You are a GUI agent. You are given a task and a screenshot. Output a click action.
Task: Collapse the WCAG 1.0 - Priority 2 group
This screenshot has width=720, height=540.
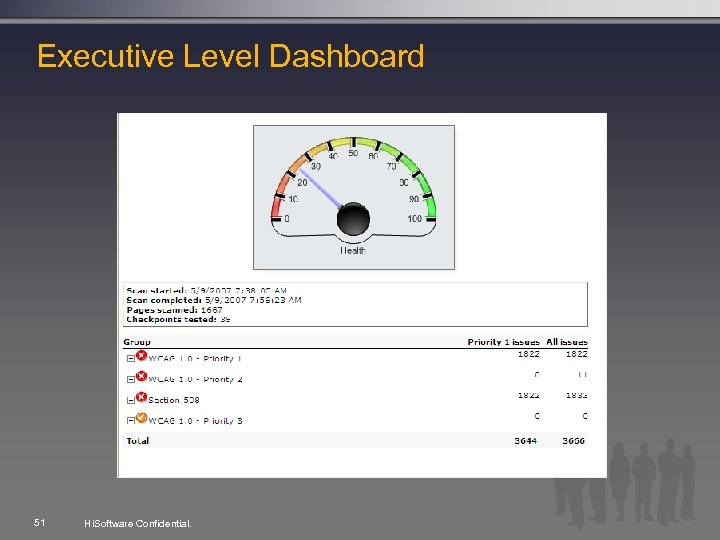(130, 379)
